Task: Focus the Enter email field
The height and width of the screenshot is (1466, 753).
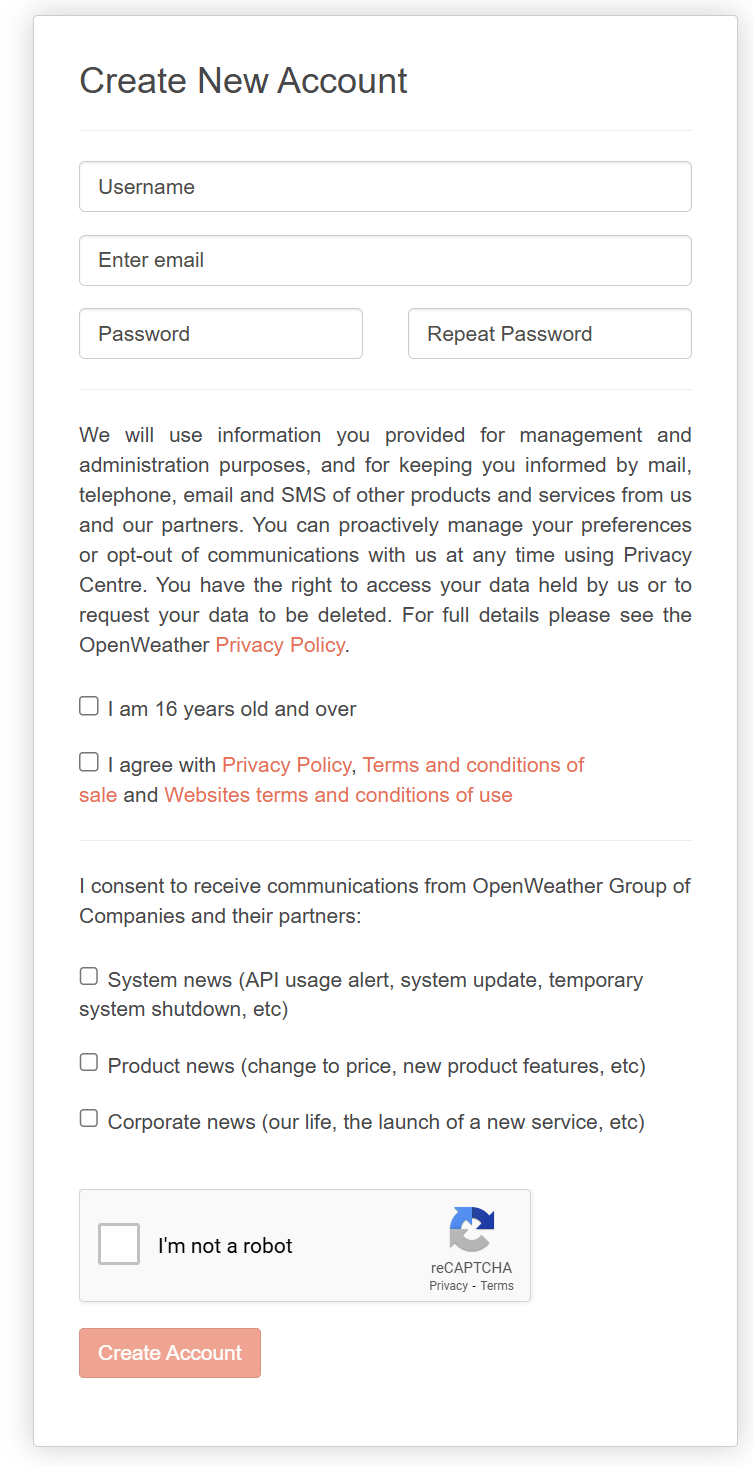Action: [385, 260]
